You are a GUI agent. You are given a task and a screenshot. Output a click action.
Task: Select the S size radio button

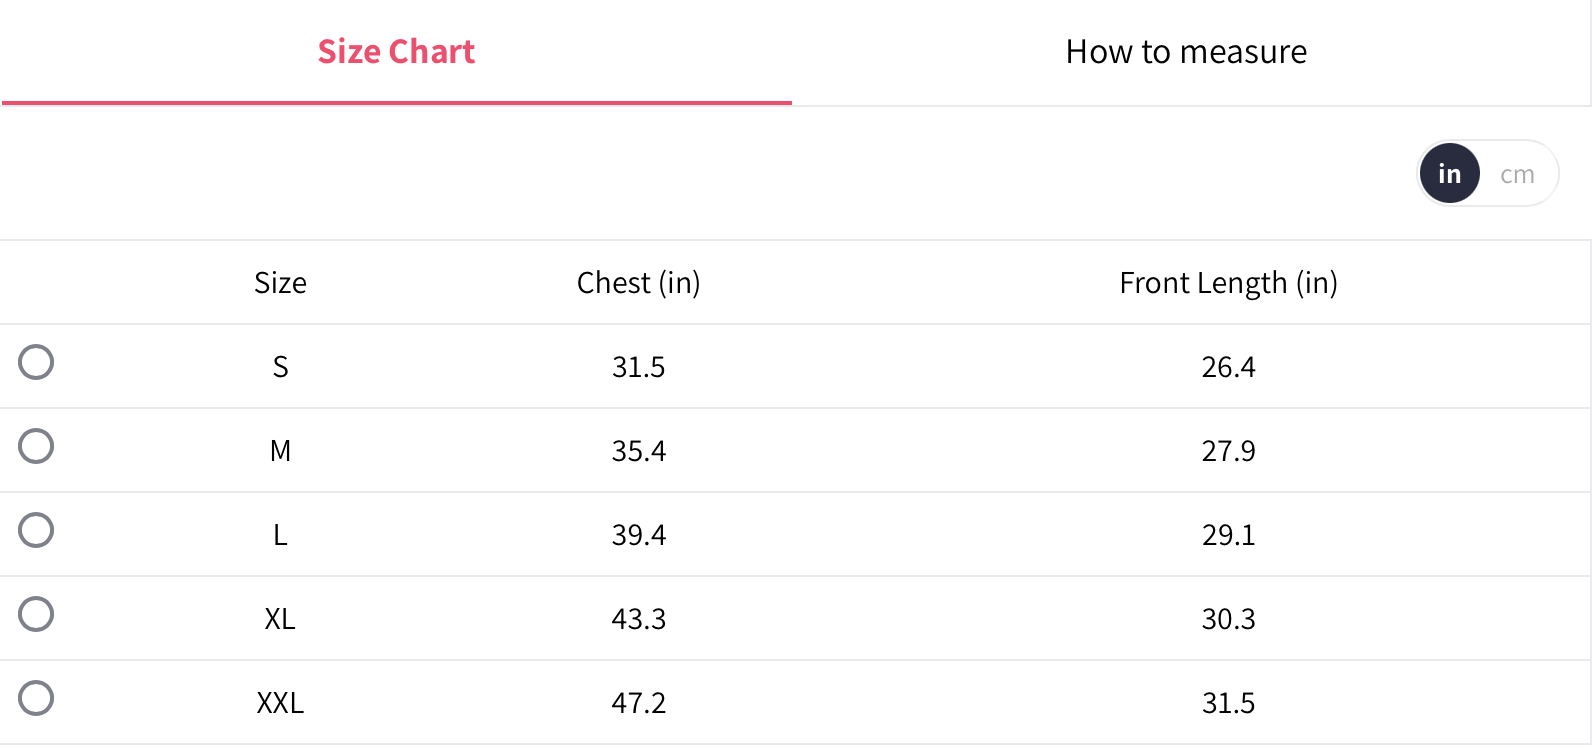[36, 362]
